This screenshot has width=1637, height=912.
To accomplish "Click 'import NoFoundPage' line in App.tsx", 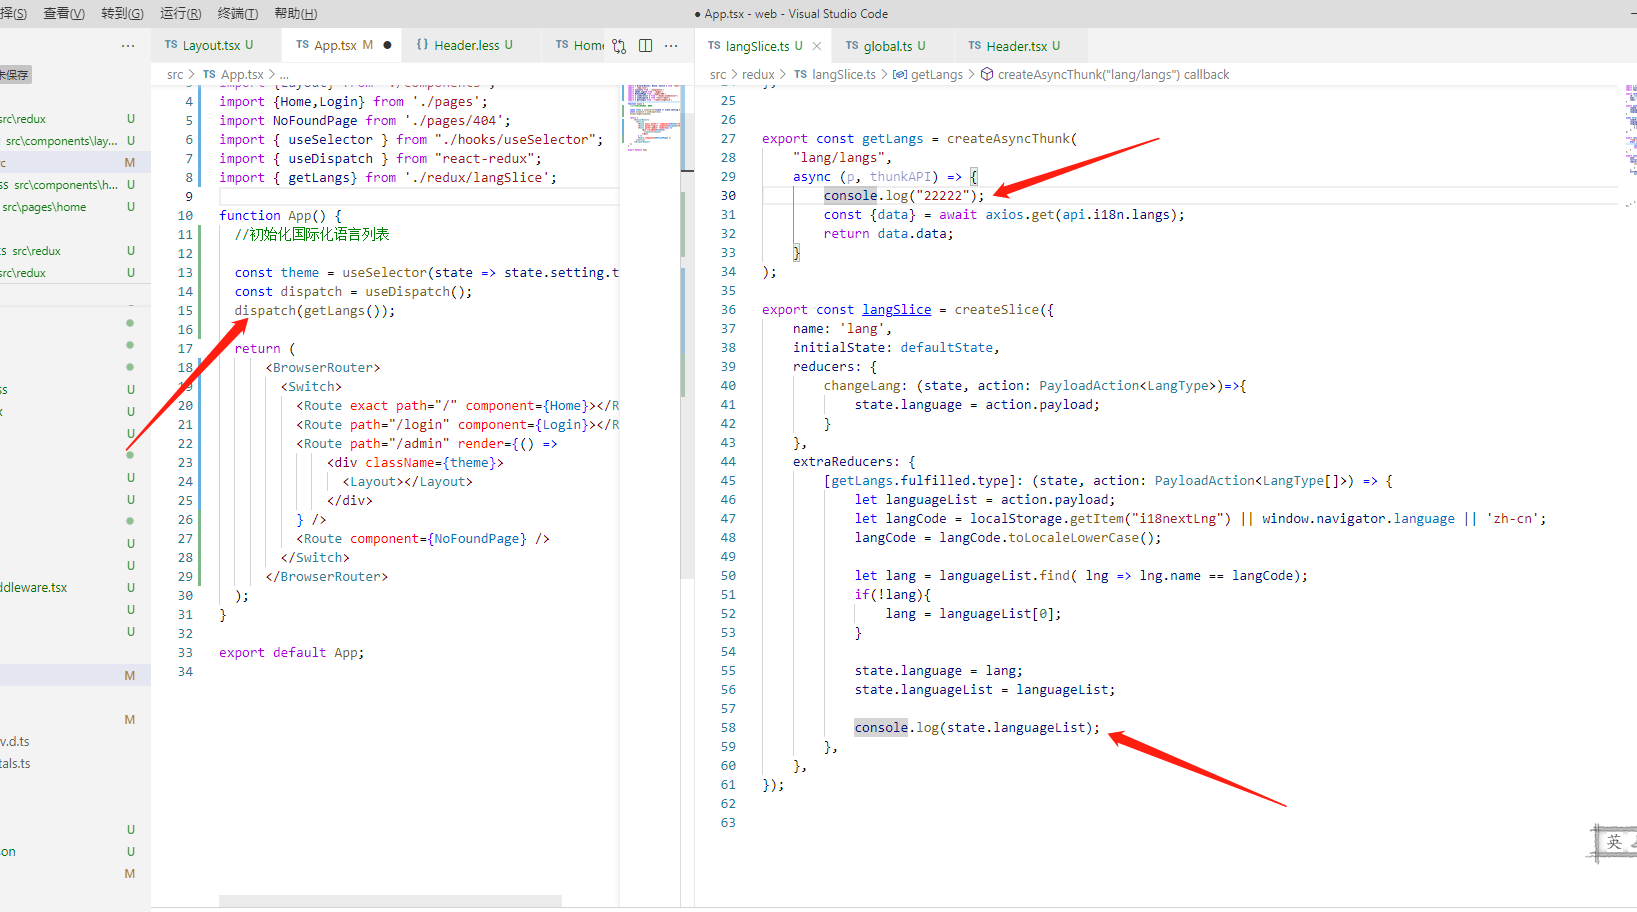I will coord(365,121).
